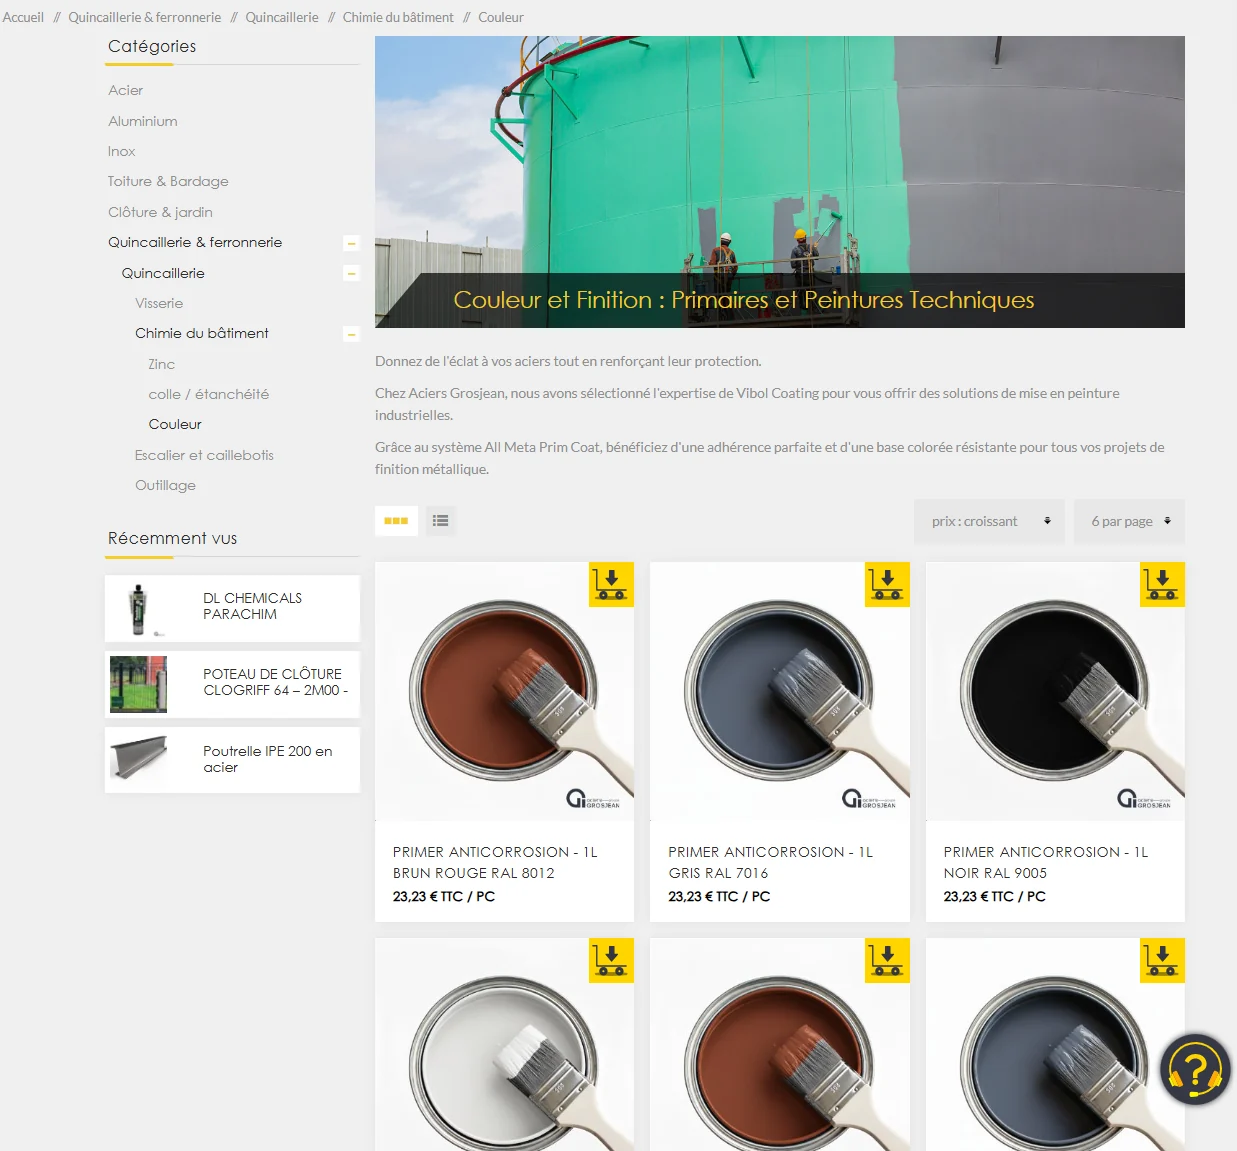
Task: Open Gris RAL 7016 product image
Action: tap(780, 692)
